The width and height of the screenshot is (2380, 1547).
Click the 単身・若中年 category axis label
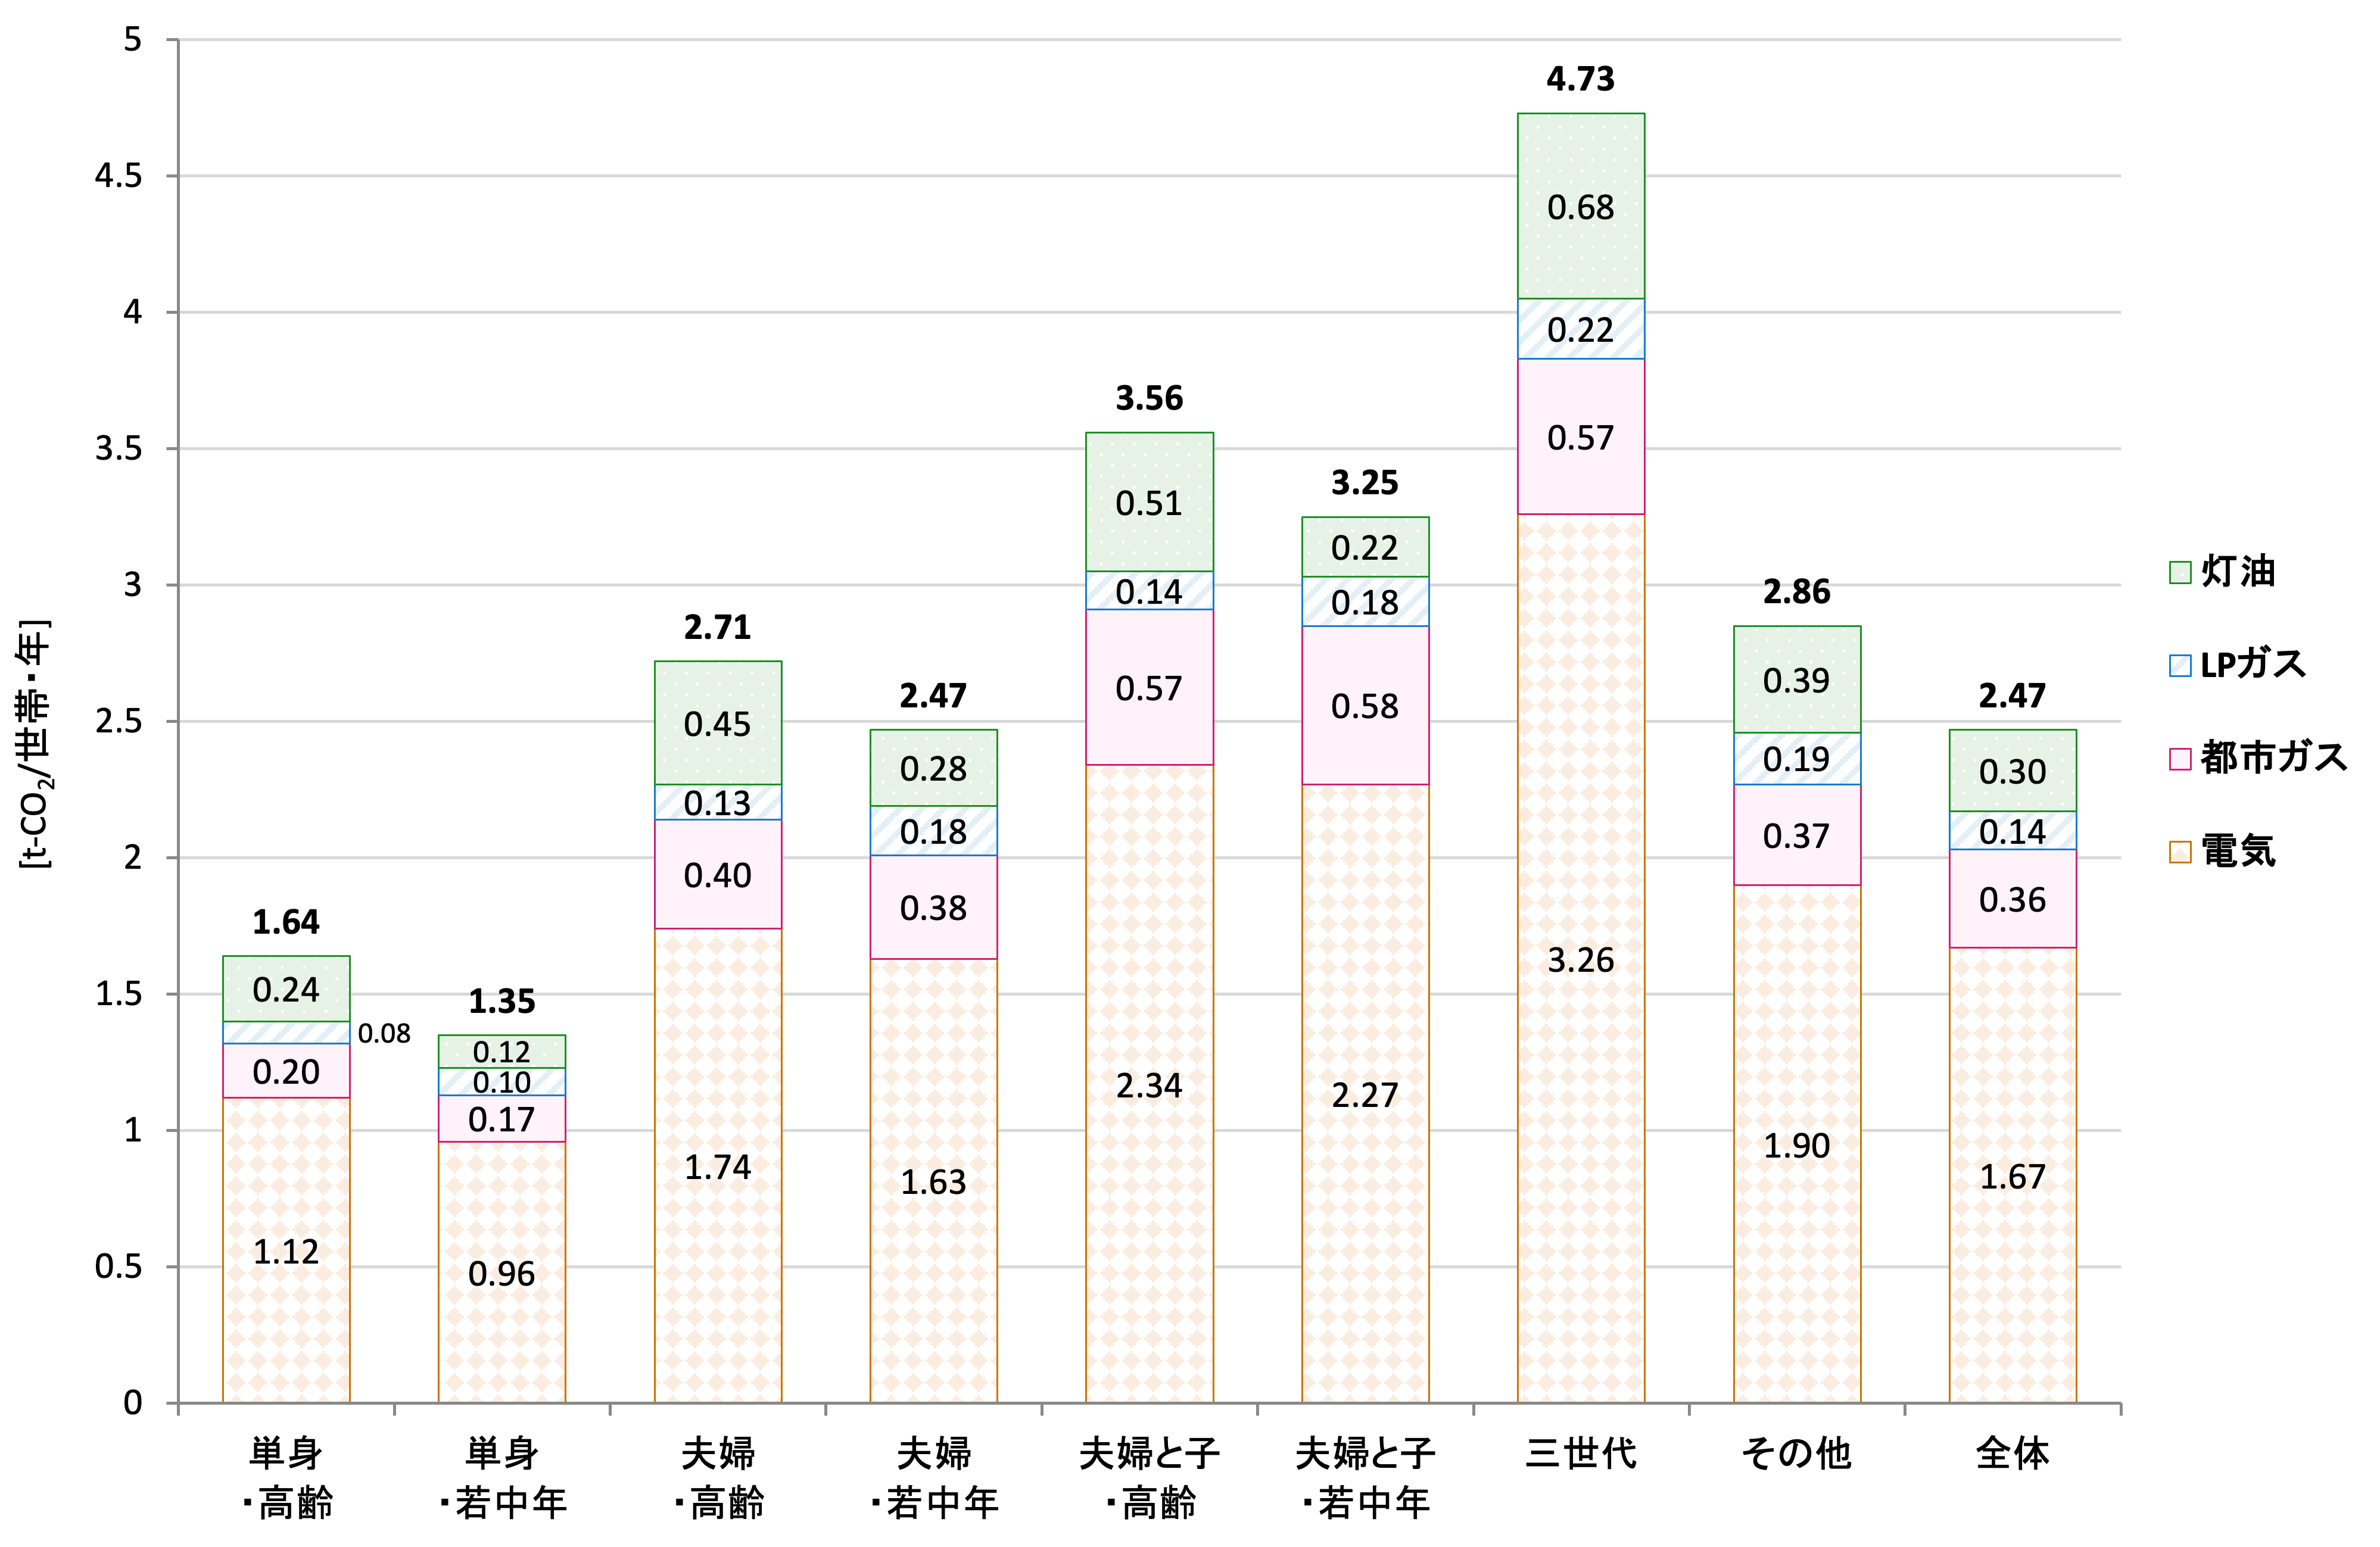[502, 1477]
